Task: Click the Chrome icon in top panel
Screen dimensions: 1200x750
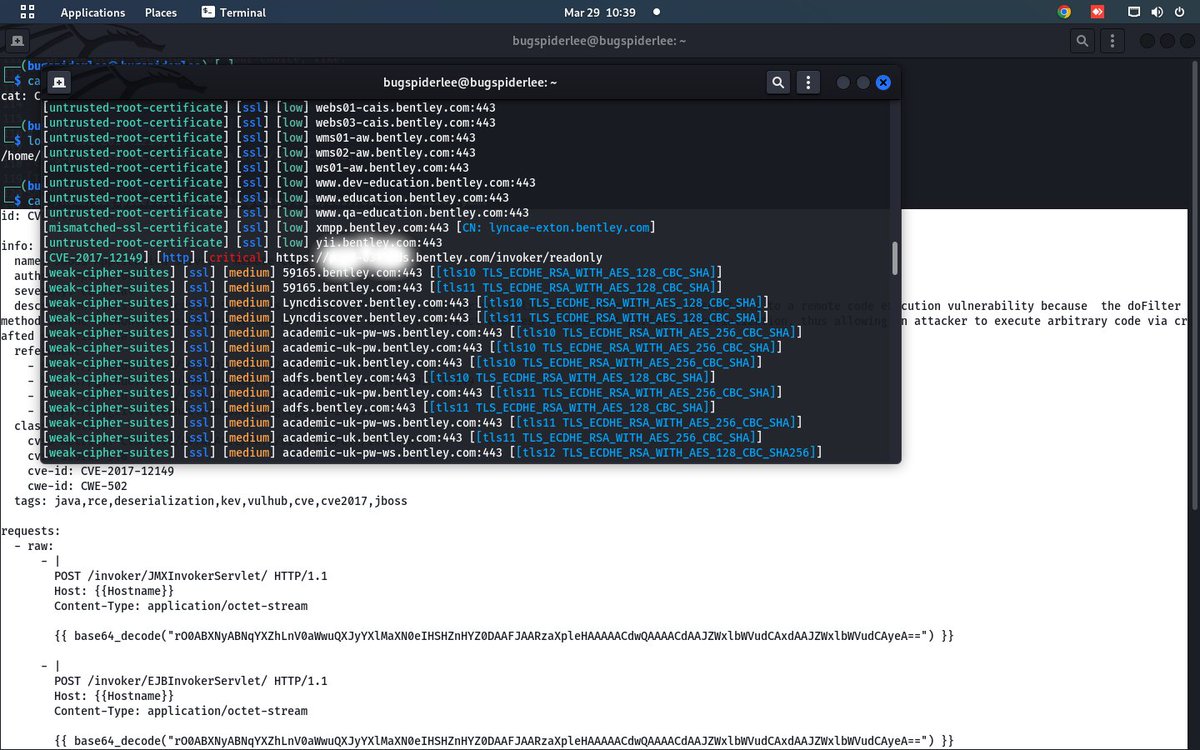Action: pyautogui.click(x=1064, y=12)
